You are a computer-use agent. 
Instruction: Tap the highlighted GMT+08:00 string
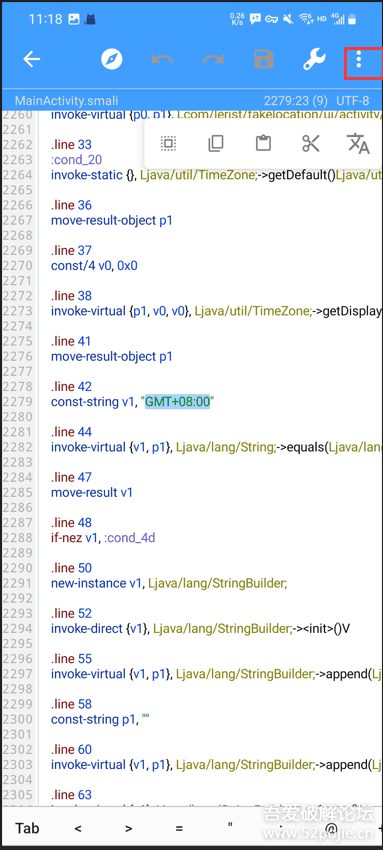coord(177,402)
